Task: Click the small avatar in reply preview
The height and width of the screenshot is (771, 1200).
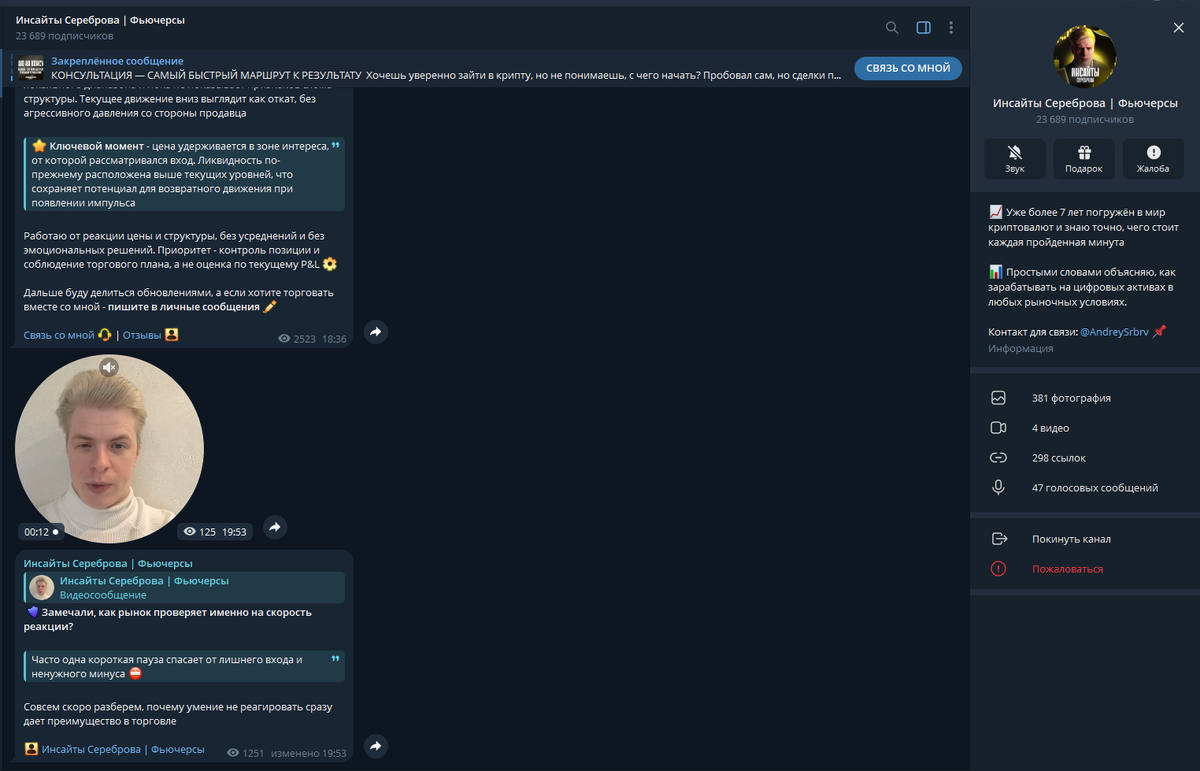Action: coord(42,587)
